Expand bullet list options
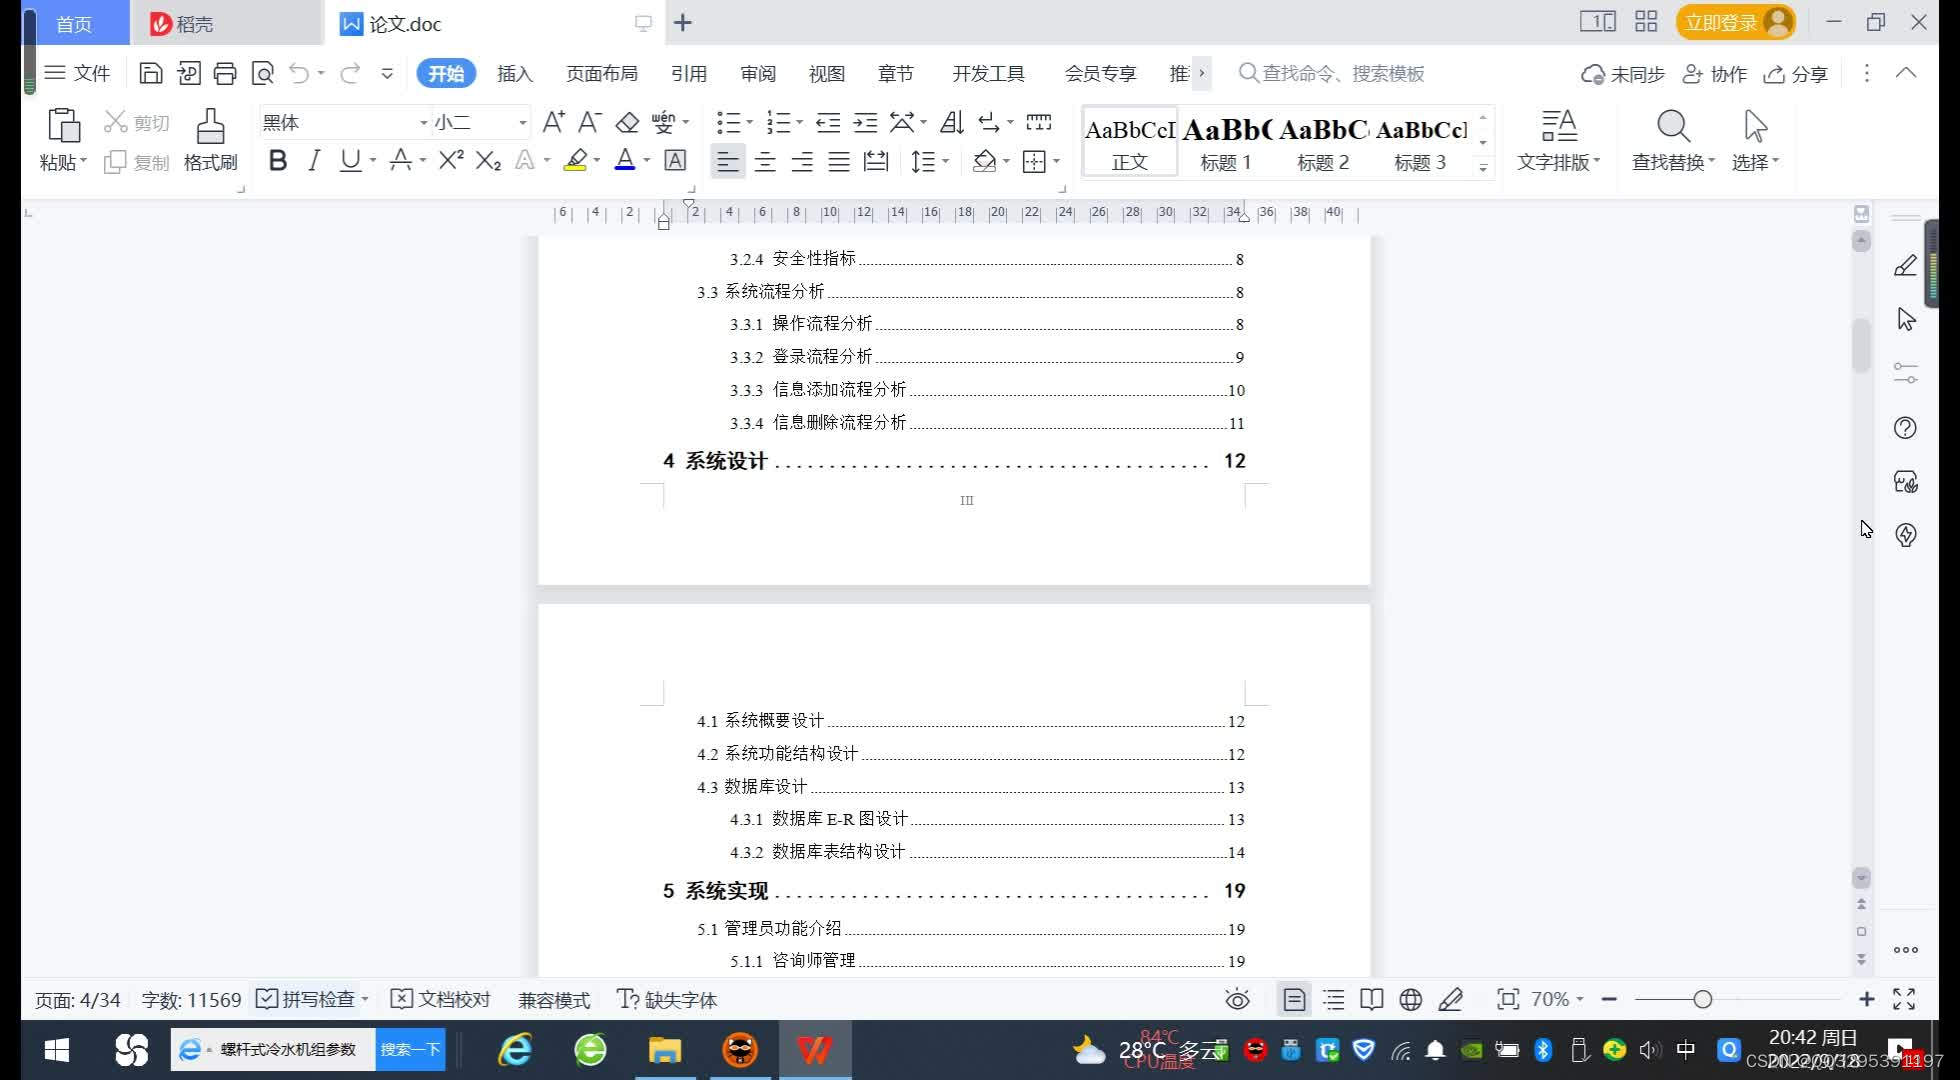 750,123
